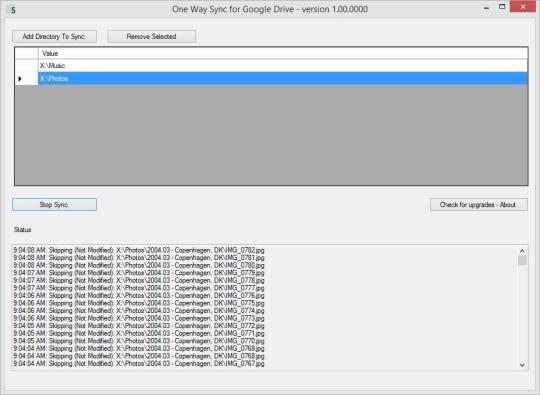Click log line for IMG_0782.jpg
The width and height of the screenshot is (540, 395).
139,250
